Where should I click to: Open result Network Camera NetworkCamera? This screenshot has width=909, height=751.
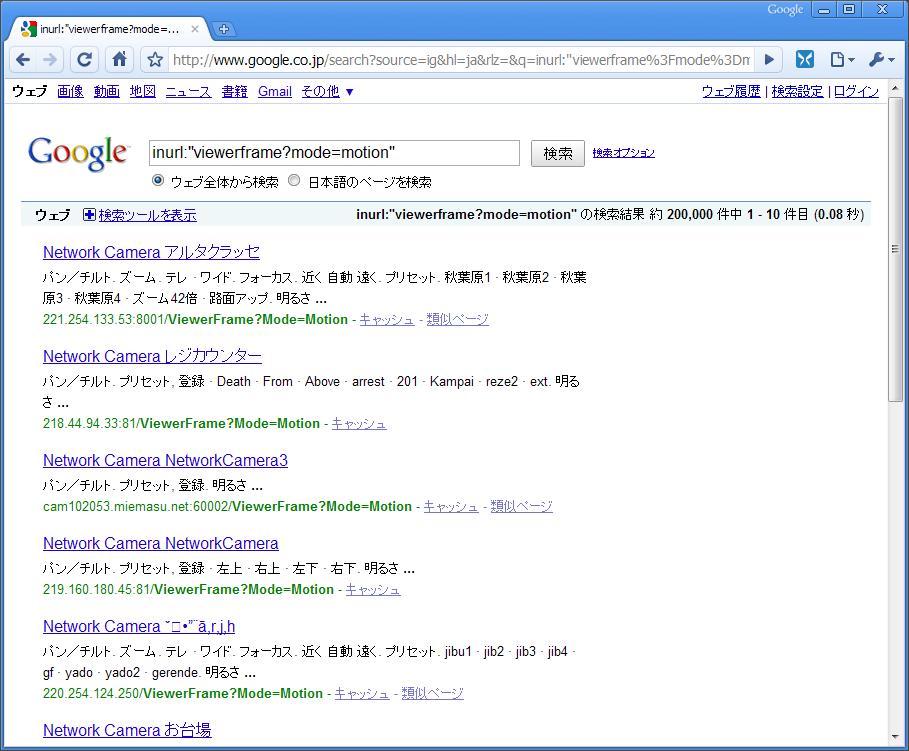[x=161, y=543]
